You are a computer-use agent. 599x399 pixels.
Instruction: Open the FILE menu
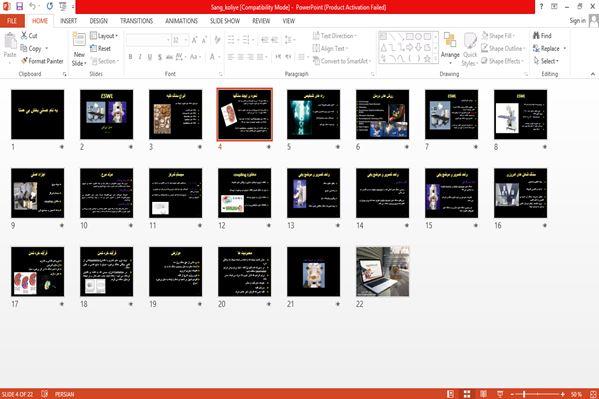pos(12,21)
